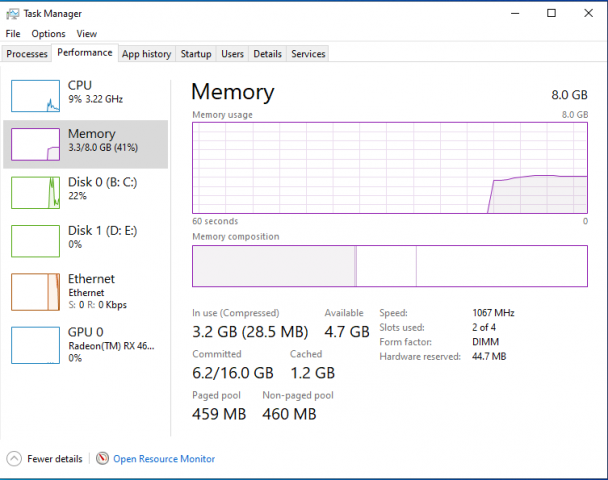Switch to the App history tab
Screen dimensions: 608x480
pos(147,54)
